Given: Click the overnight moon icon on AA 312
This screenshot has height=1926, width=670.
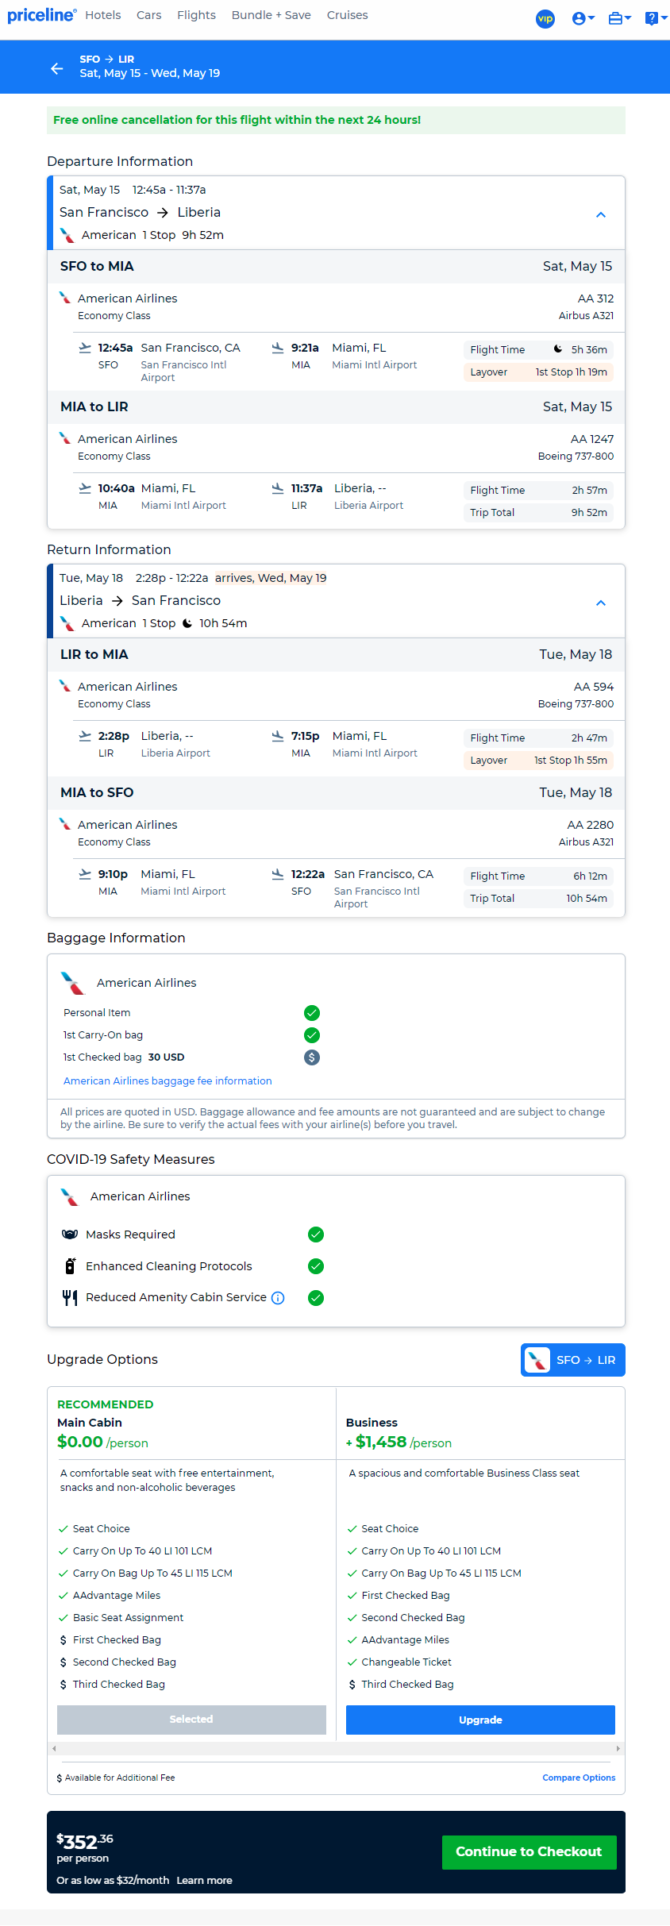Looking at the screenshot, I should tap(558, 350).
